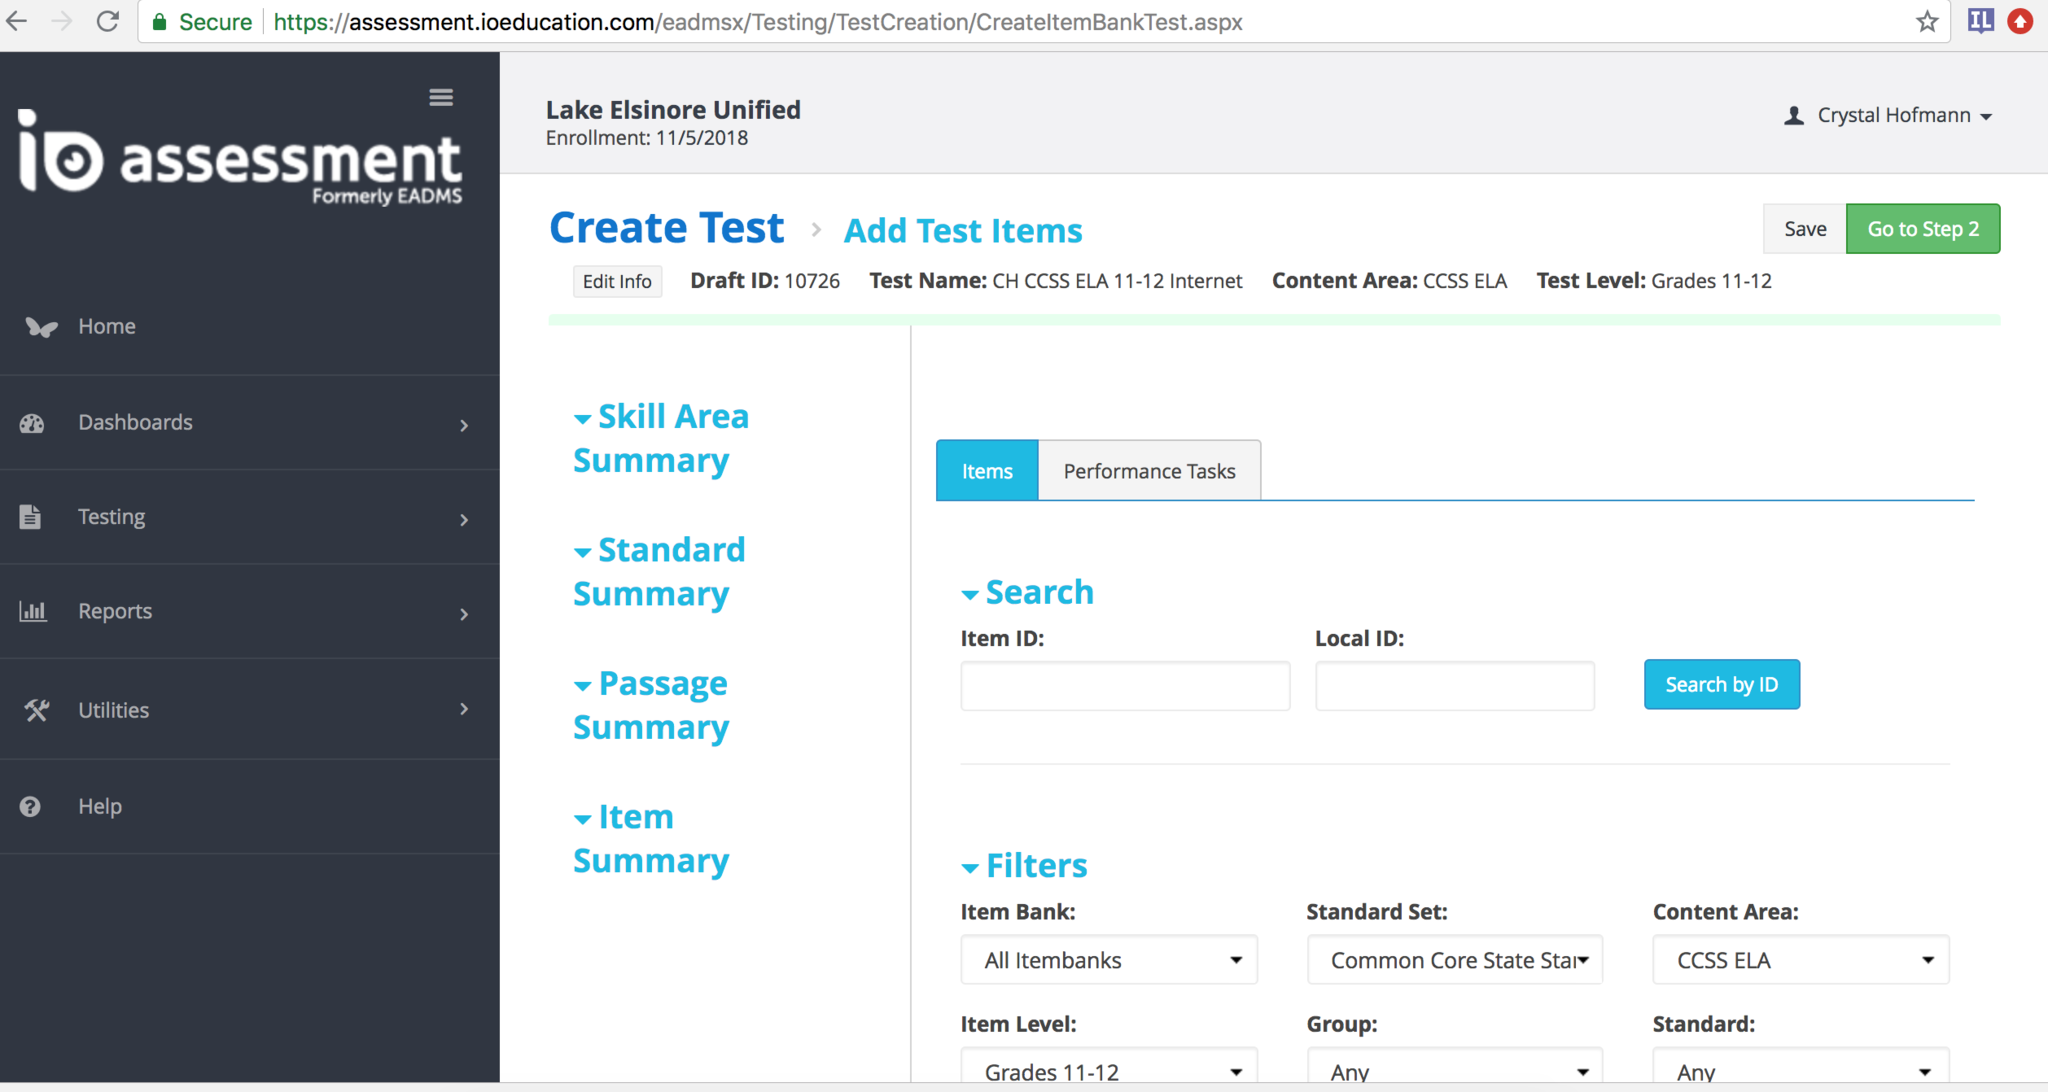Click the Go to Step 2 button

click(x=1922, y=229)
